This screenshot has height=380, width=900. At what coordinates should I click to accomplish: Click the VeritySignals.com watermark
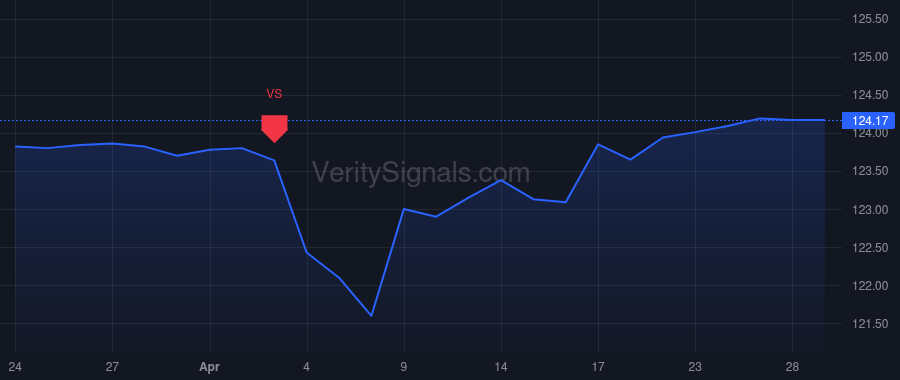[421, 173]
